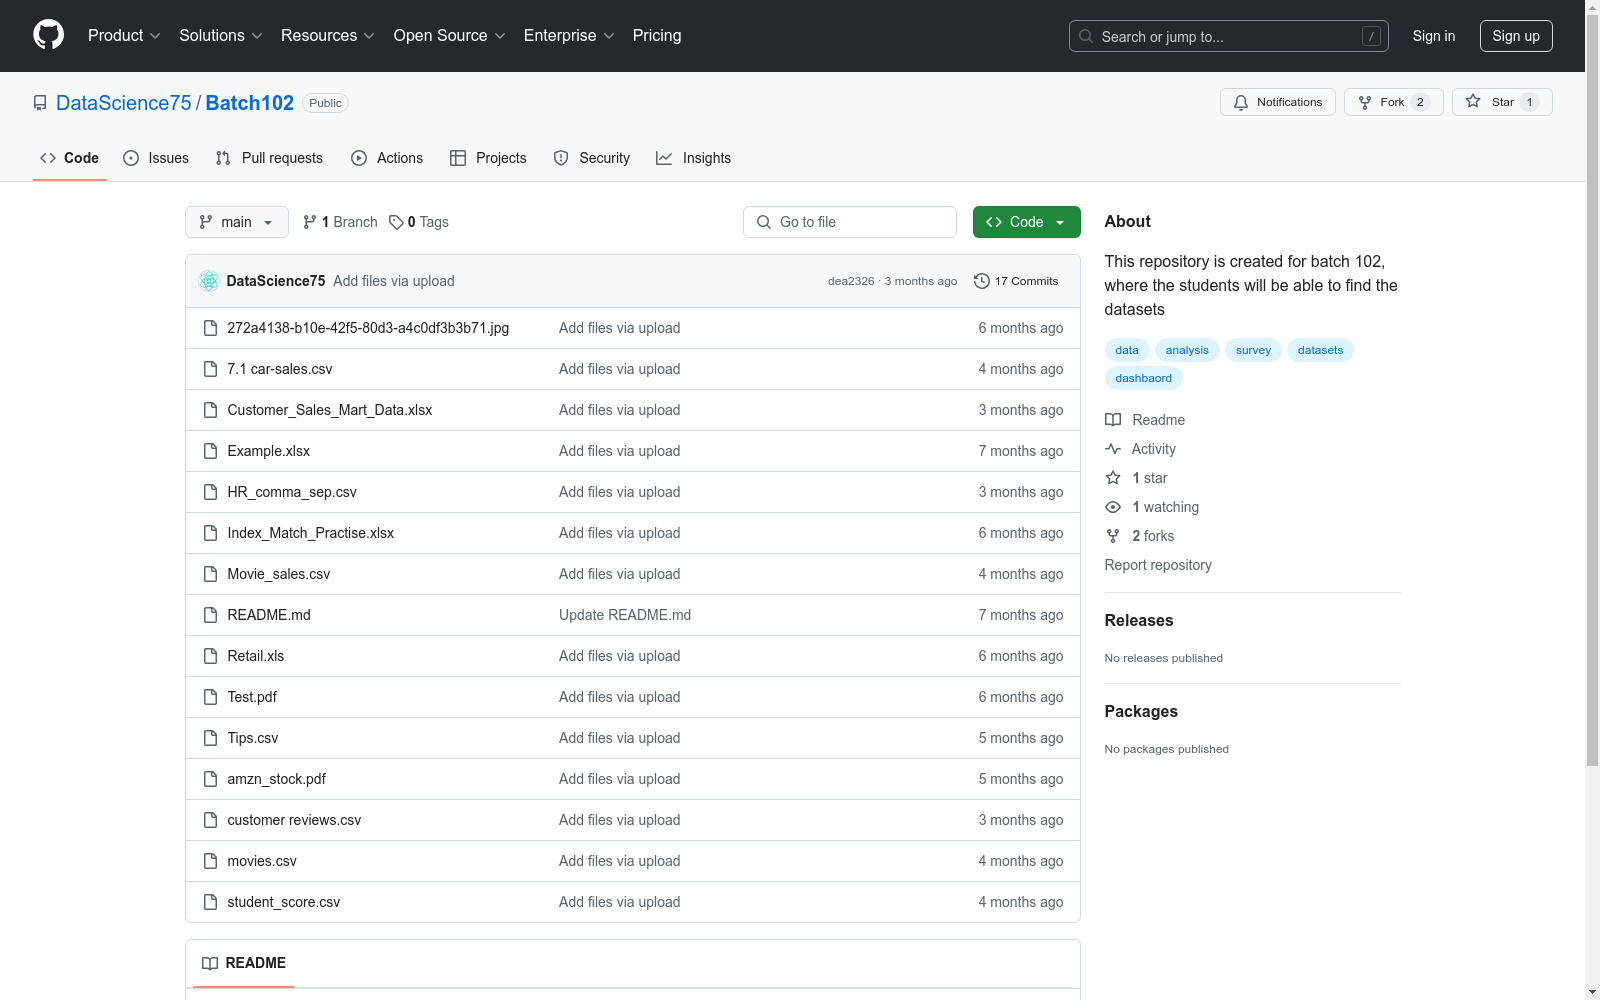Expand the Resources menu
The image size is (1600, 1000).
tap(328, 36)
